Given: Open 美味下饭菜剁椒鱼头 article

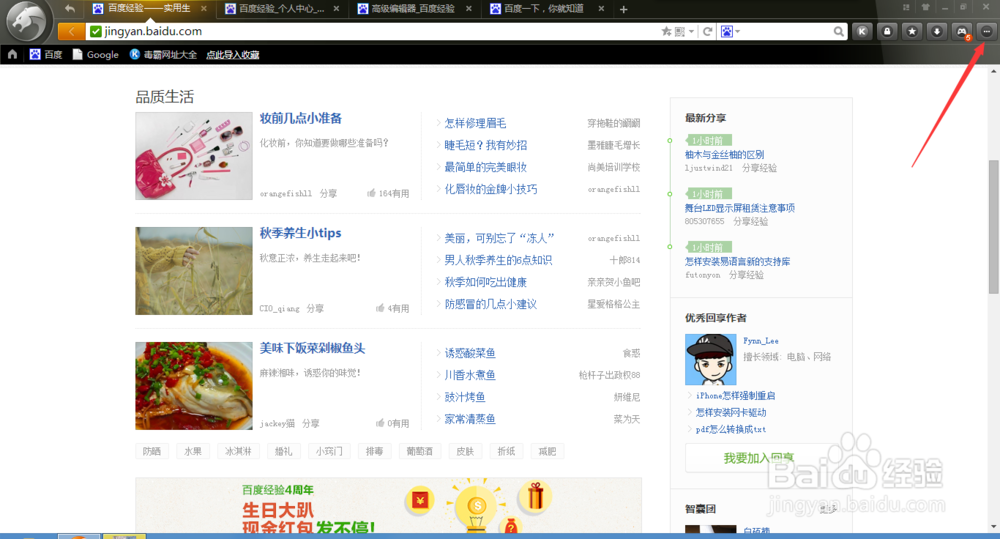Looking at the screenshot, I should (x=312, y=348).
